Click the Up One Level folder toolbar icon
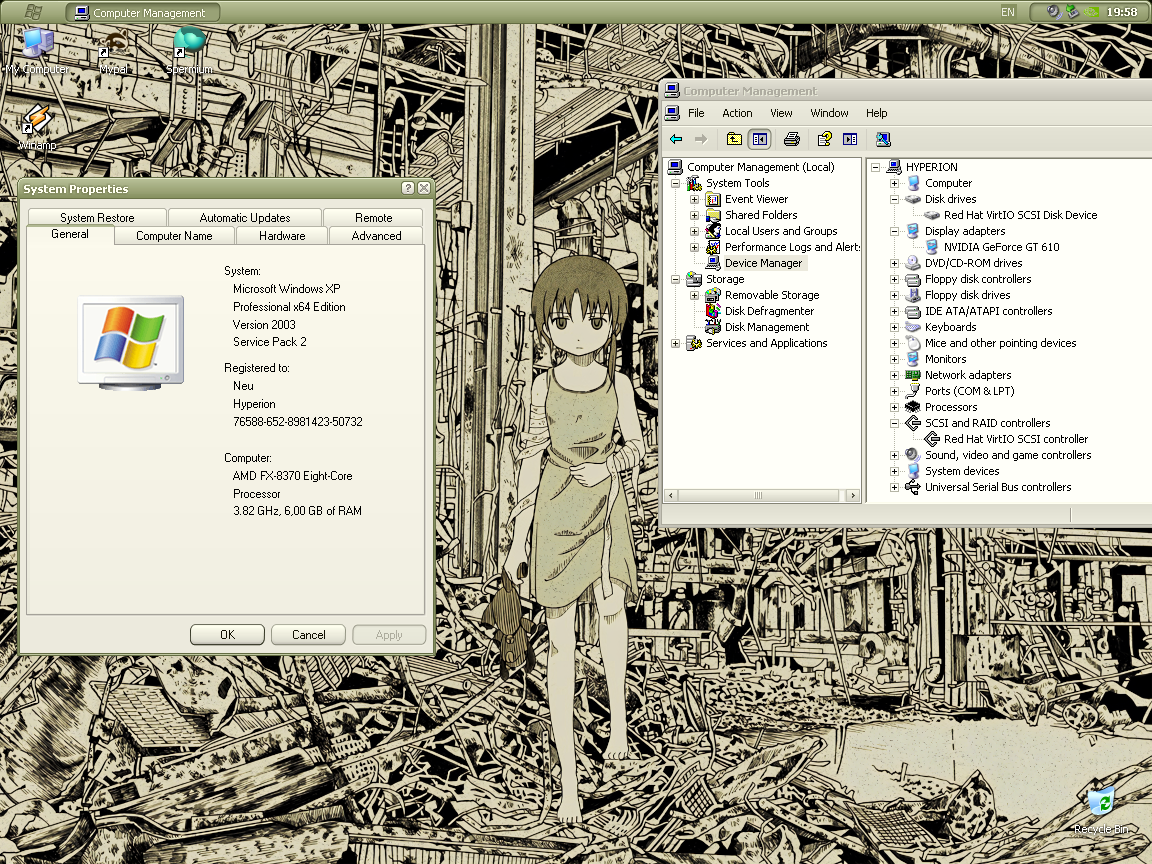 point(734,139)
